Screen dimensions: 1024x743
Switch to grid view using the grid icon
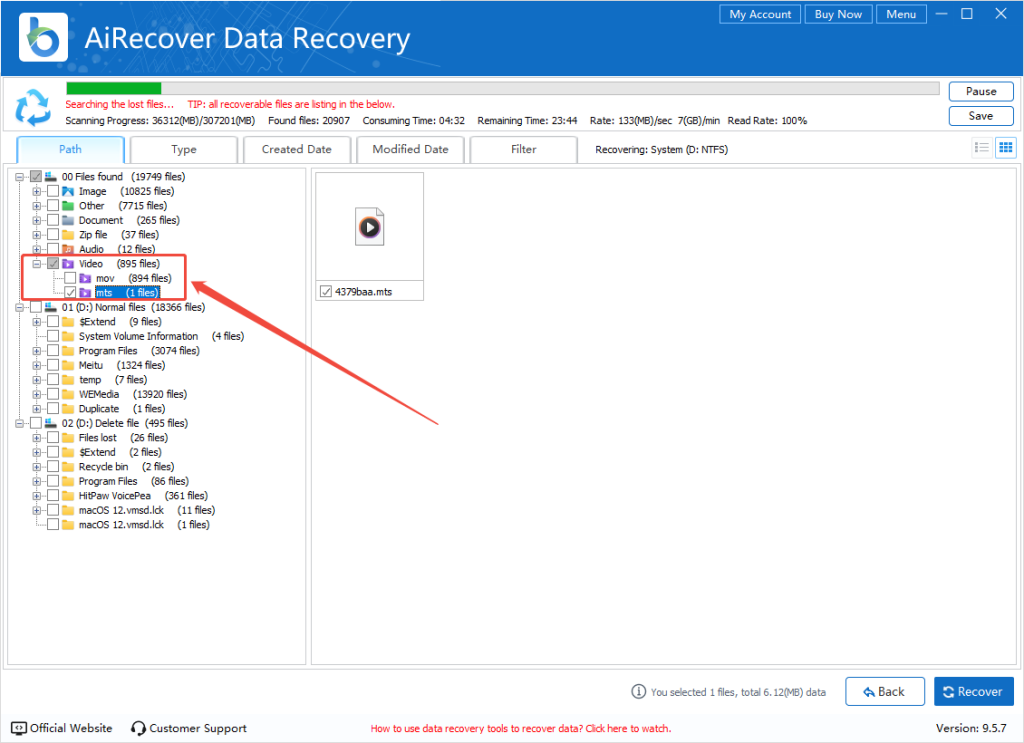tap(1006, 147)
